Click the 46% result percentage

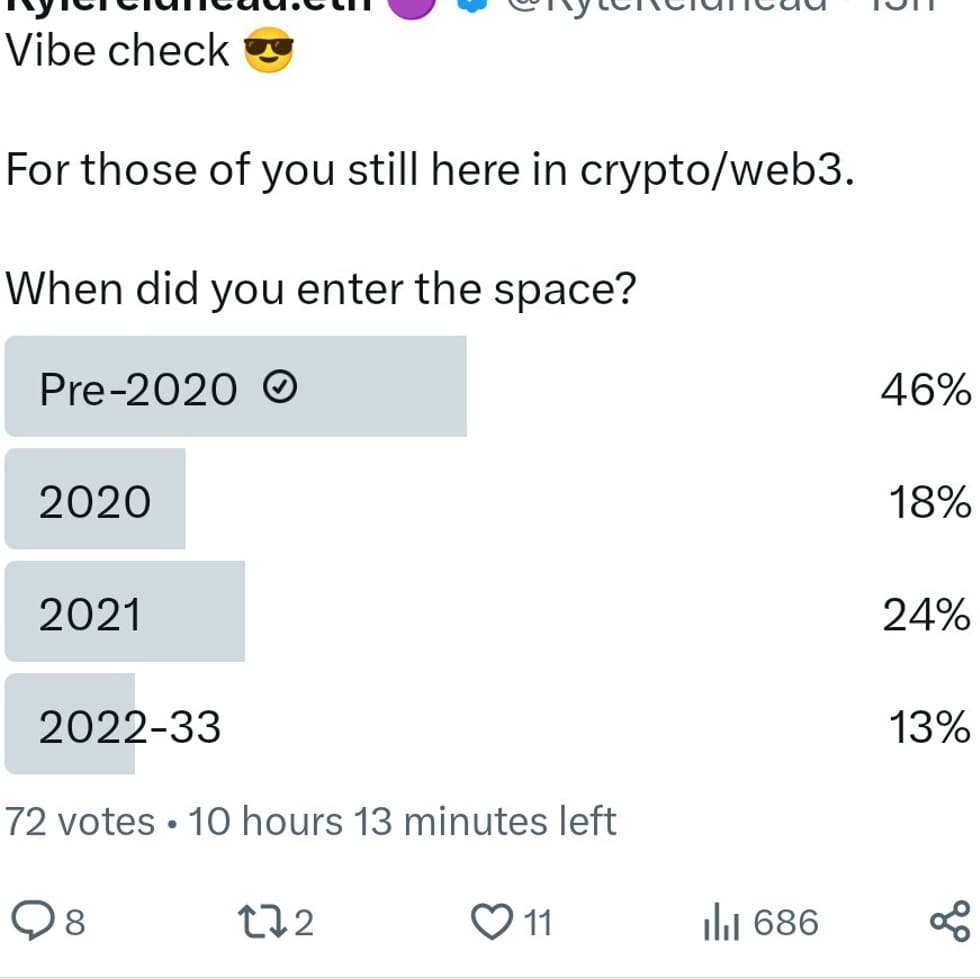click(x=926, y=389)
